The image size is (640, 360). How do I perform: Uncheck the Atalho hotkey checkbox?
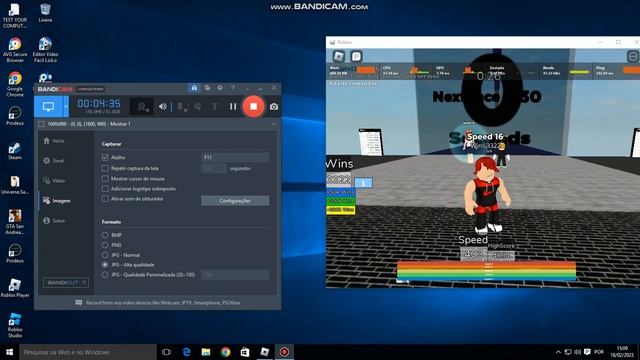point(105,157)
